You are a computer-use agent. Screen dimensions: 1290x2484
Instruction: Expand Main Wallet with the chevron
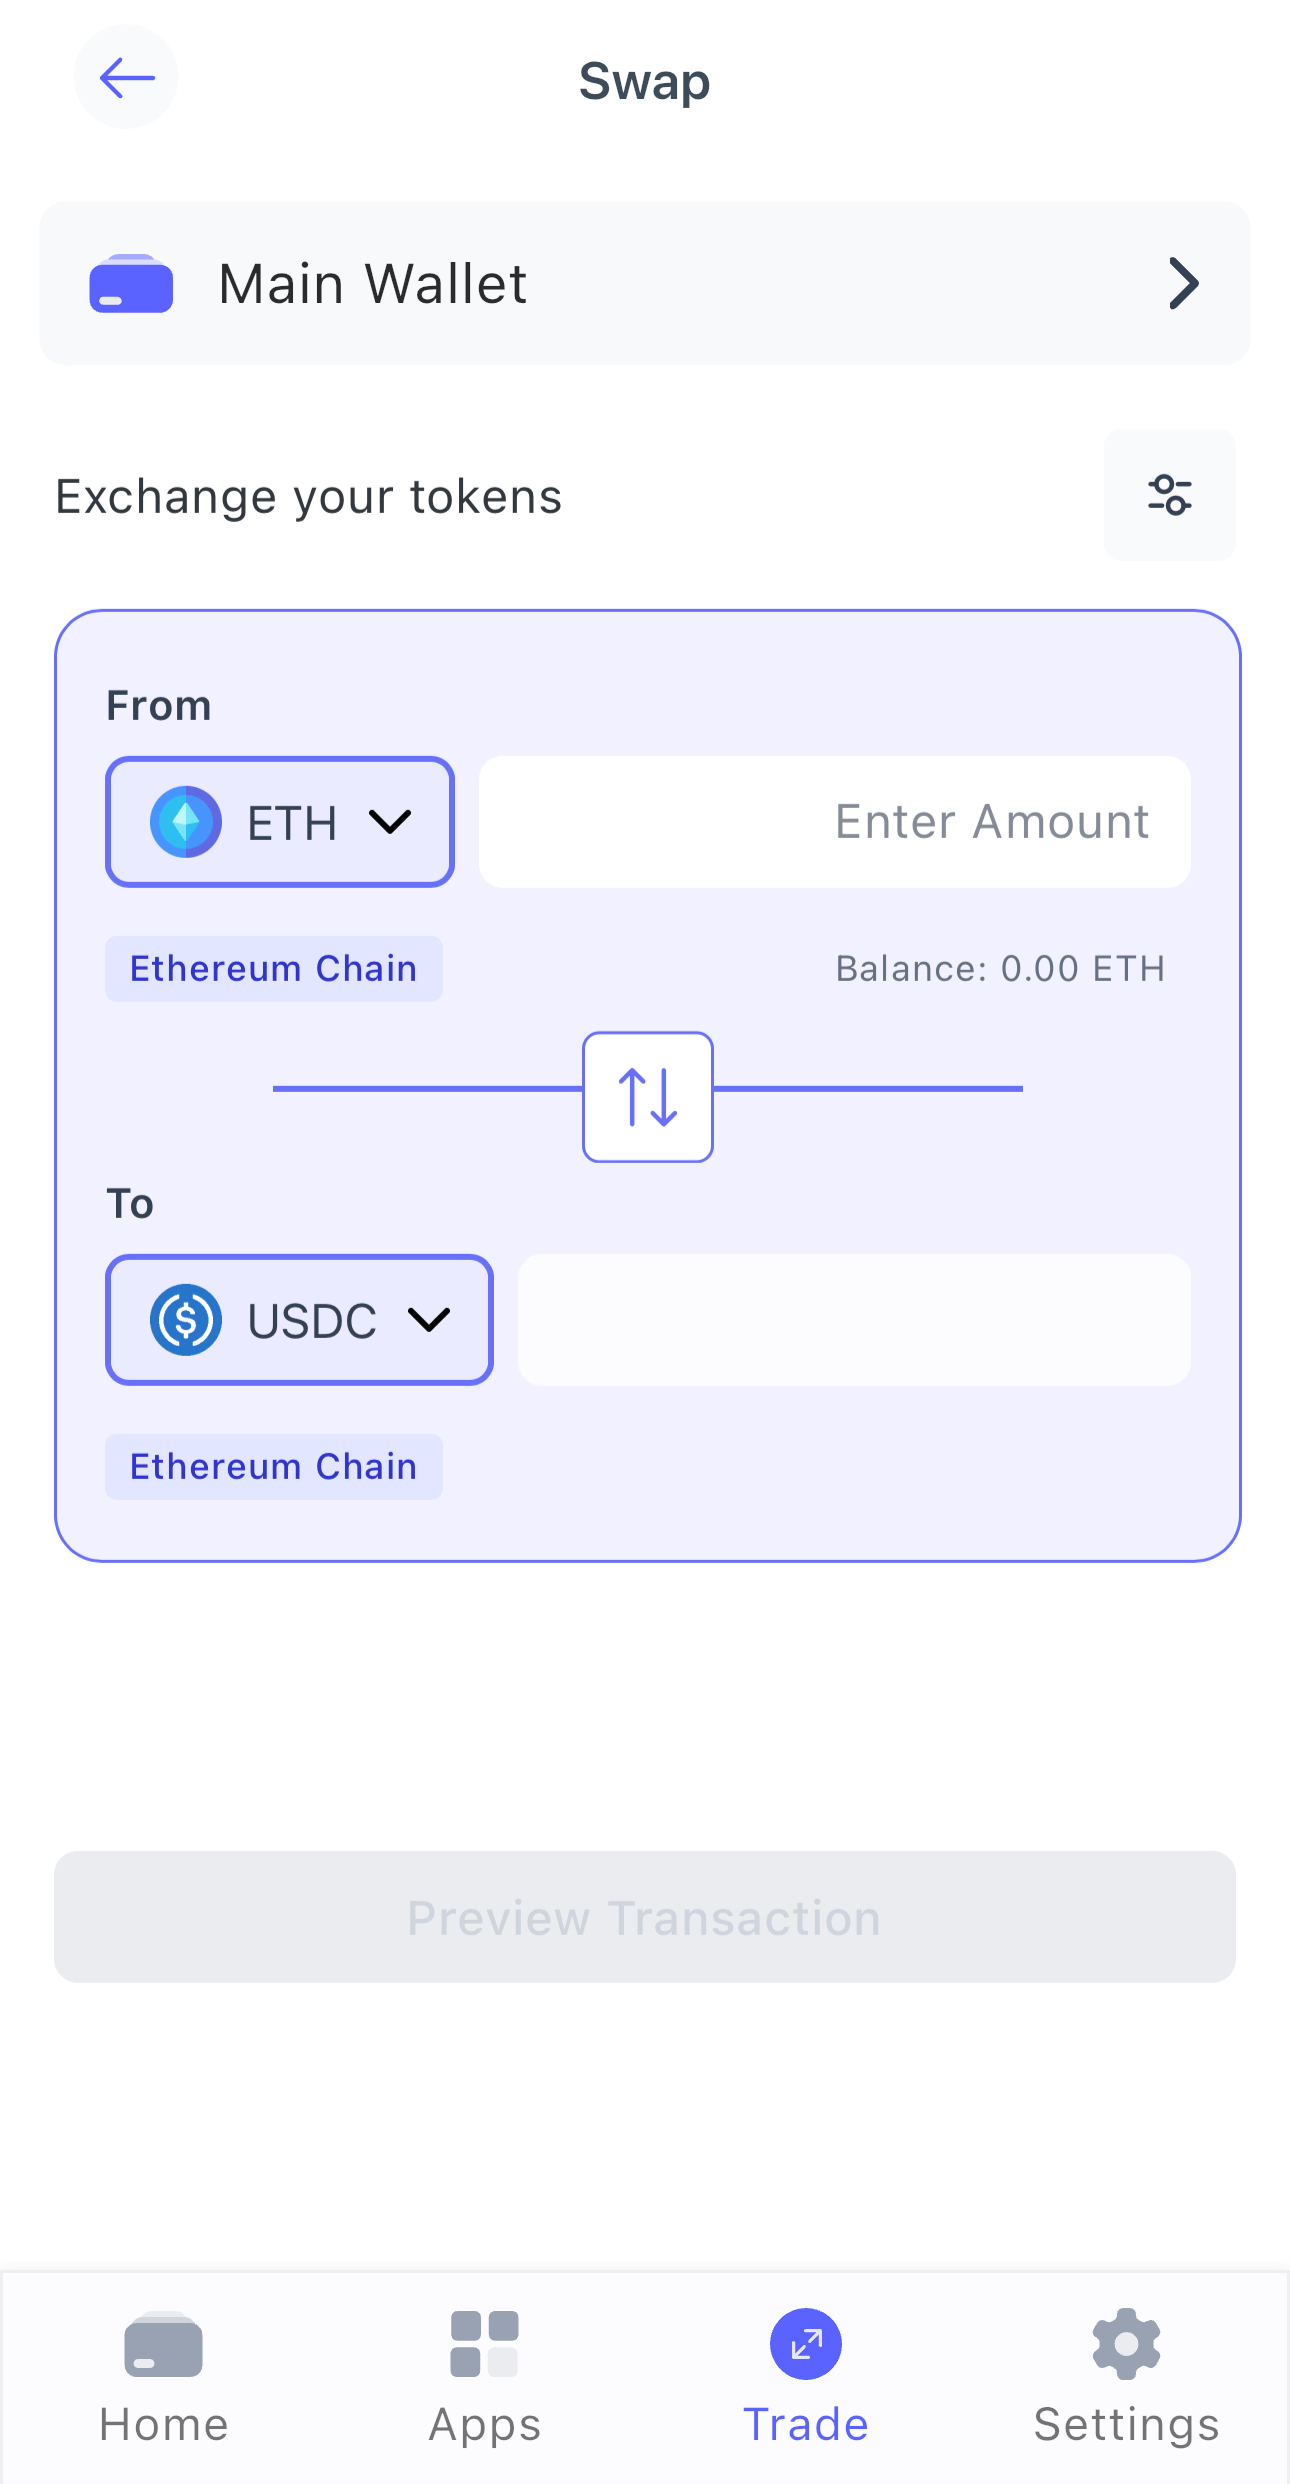[1183, 283]
